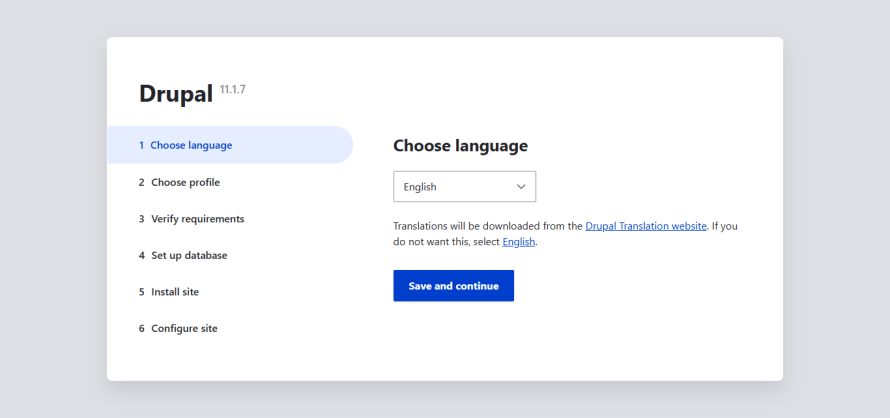Select step 5 Install site
890x418 pixels.
(x=169, y=292)
